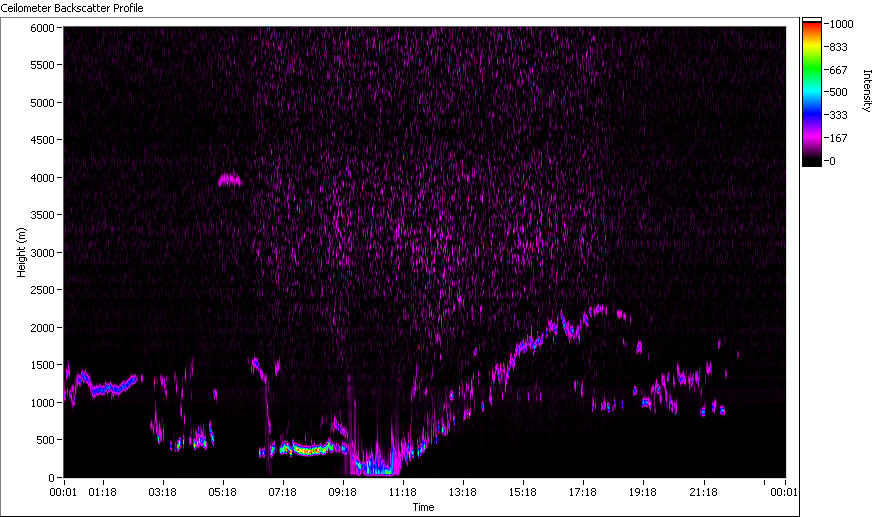Click the 5500 height axis tick label
The image size is (876, 517).
[42, 65]
